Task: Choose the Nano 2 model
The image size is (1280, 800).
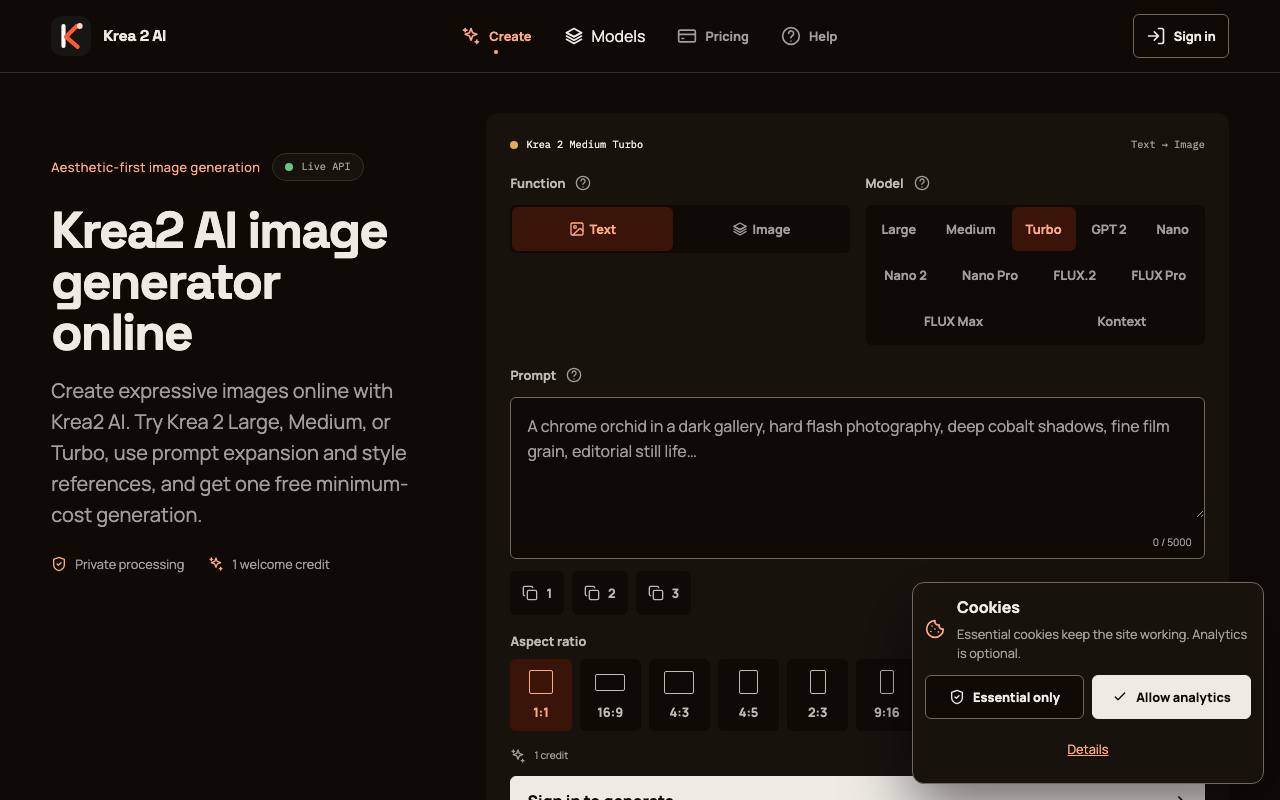Action: pyautogui.click(x=905, y=275)
